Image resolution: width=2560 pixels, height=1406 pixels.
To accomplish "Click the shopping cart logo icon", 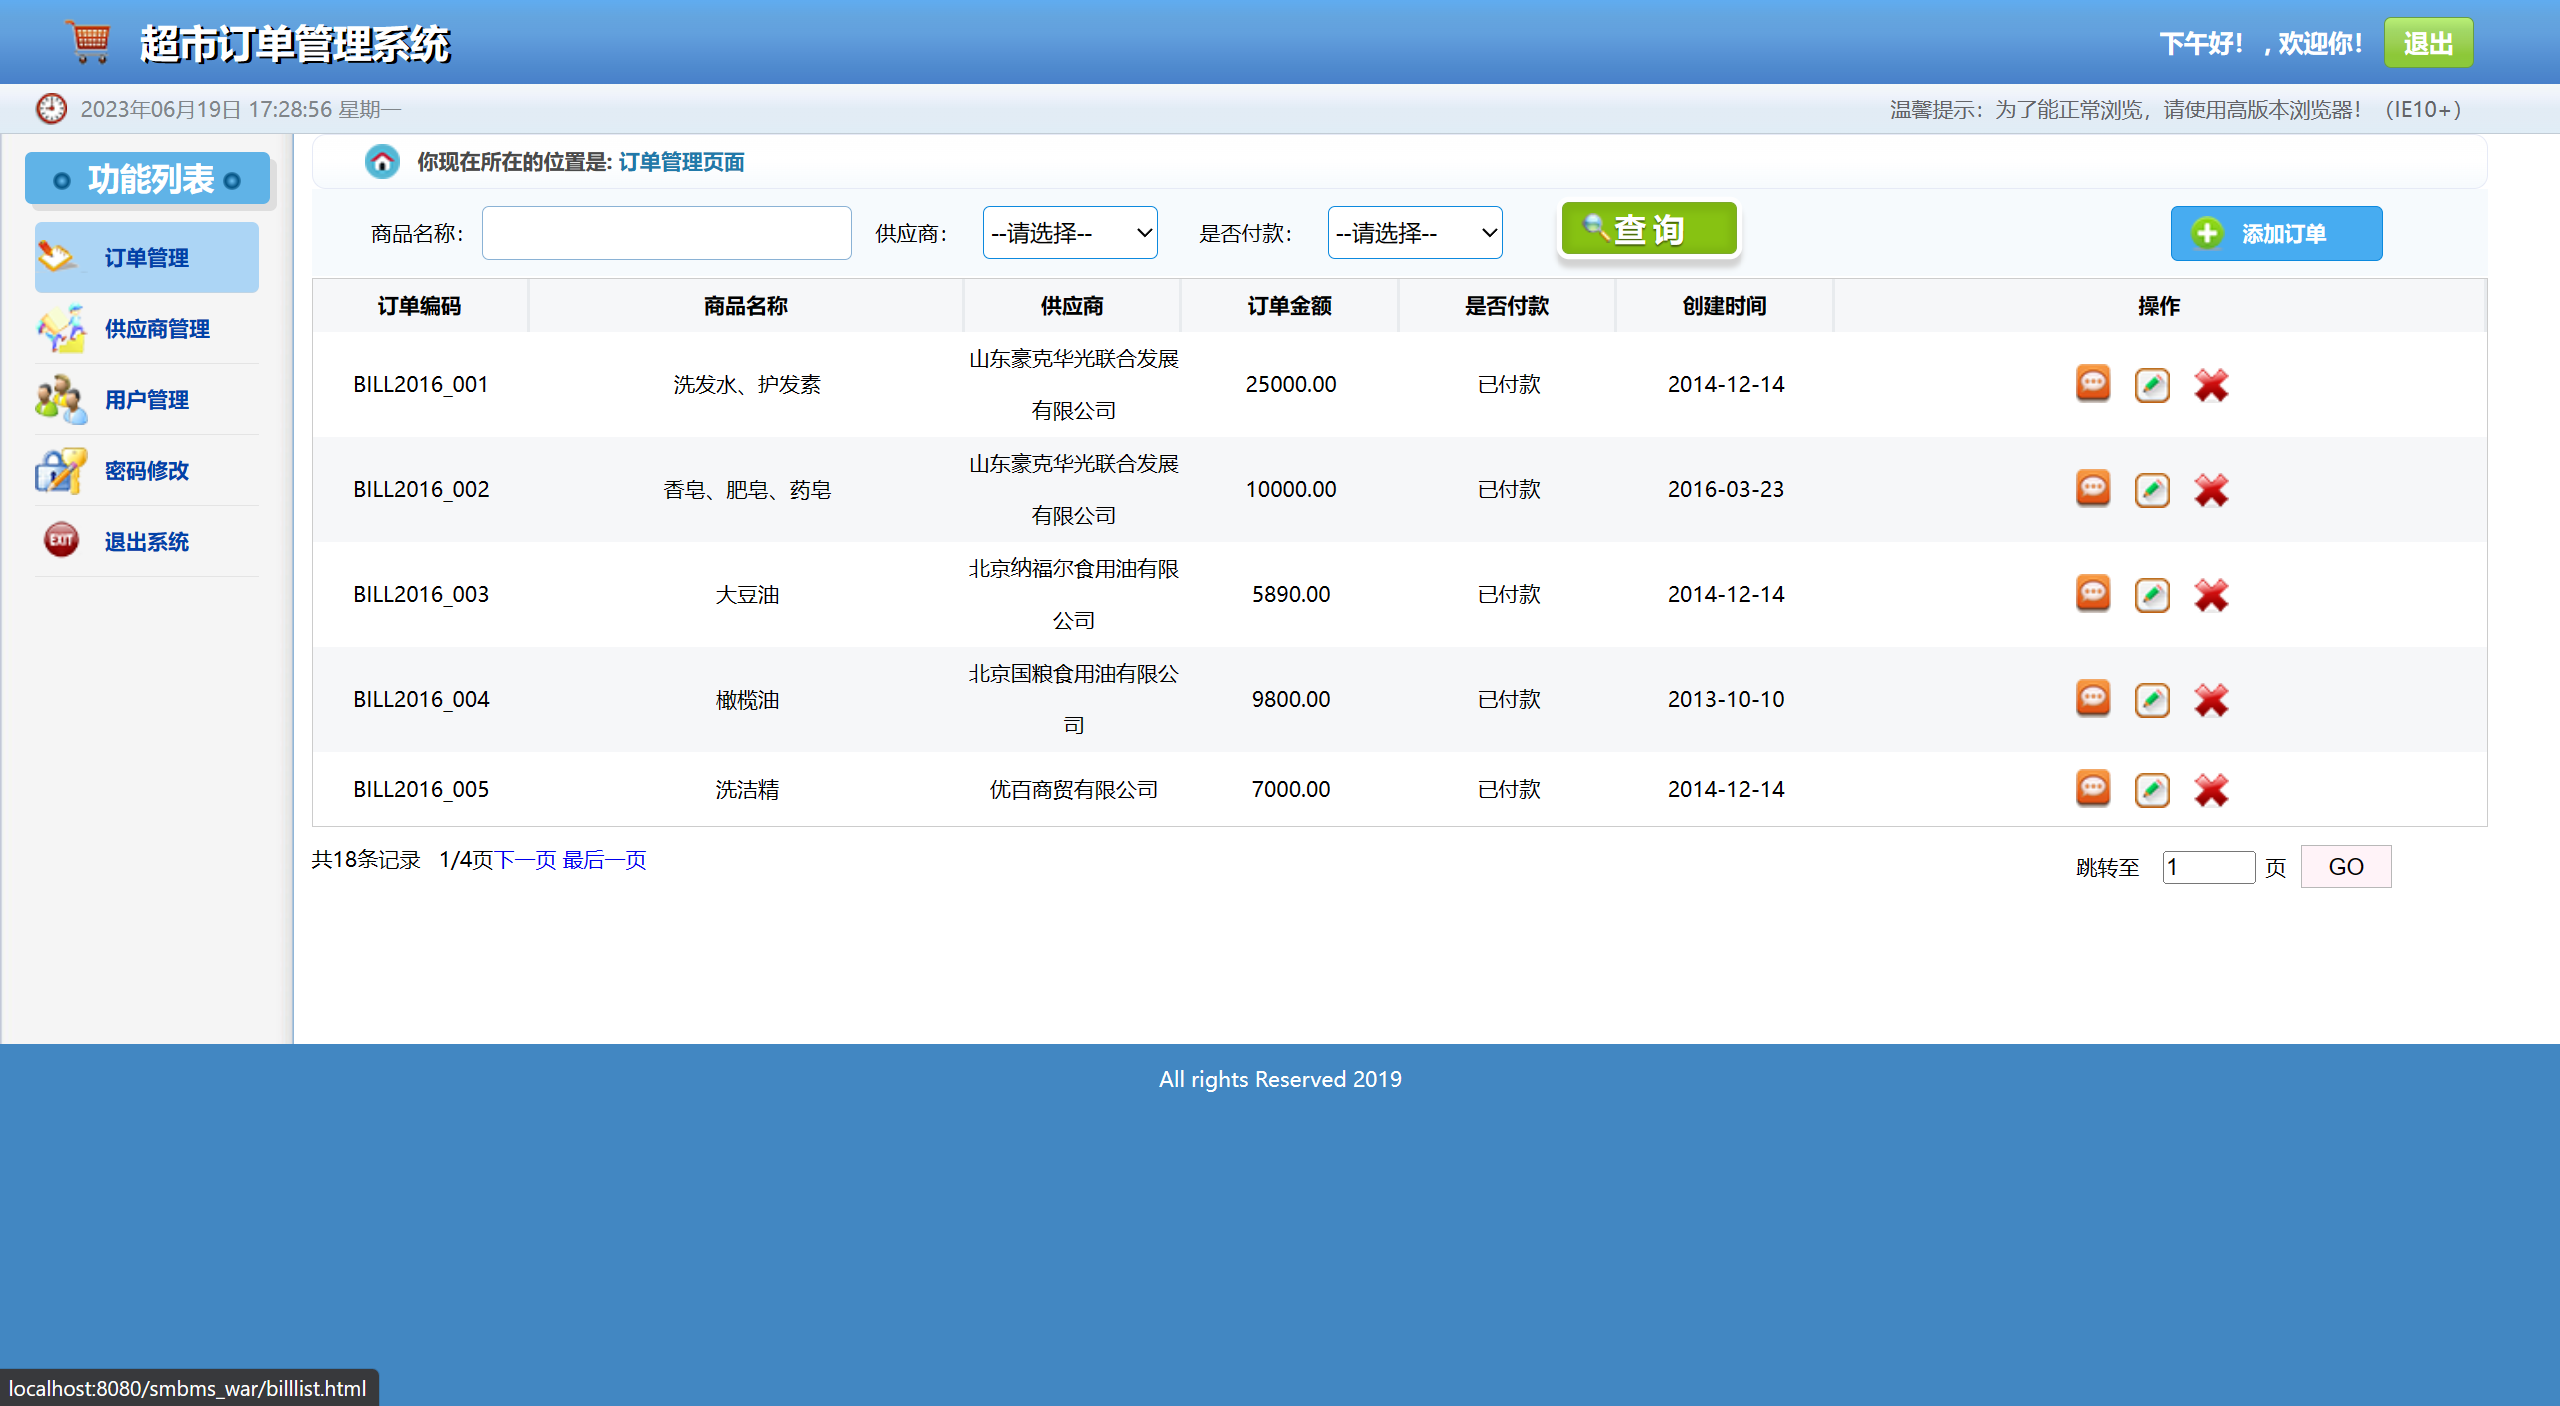I will pyautogui.click(x=89, y=42).
